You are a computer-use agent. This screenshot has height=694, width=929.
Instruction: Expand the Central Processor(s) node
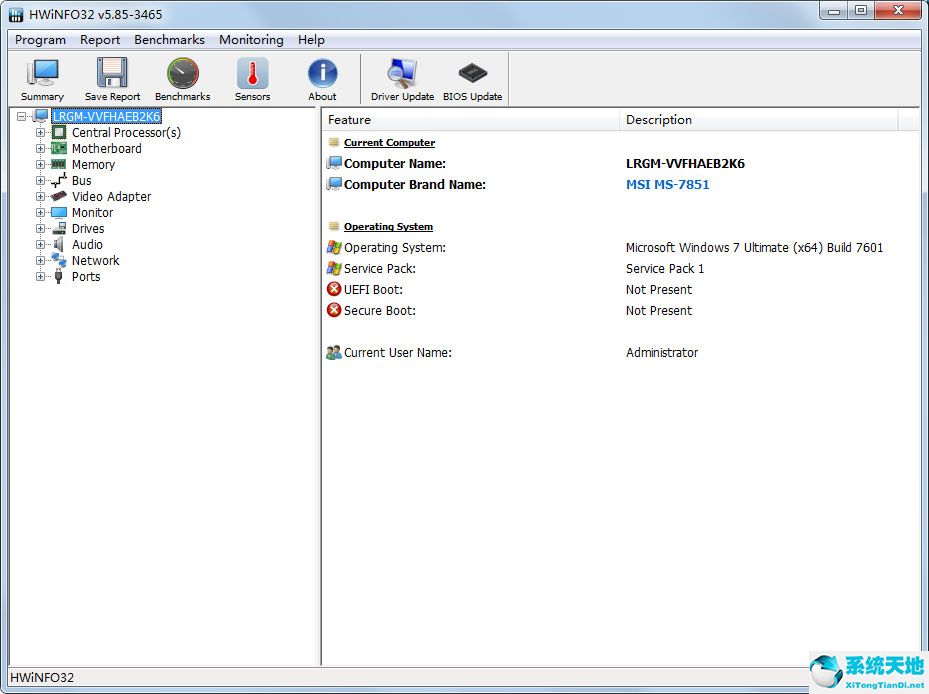[x=40, y=133]
